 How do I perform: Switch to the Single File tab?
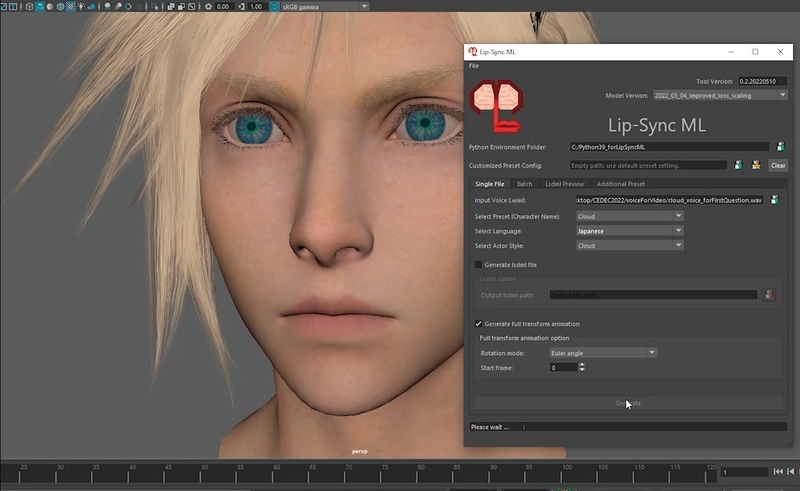coord(489,184)
